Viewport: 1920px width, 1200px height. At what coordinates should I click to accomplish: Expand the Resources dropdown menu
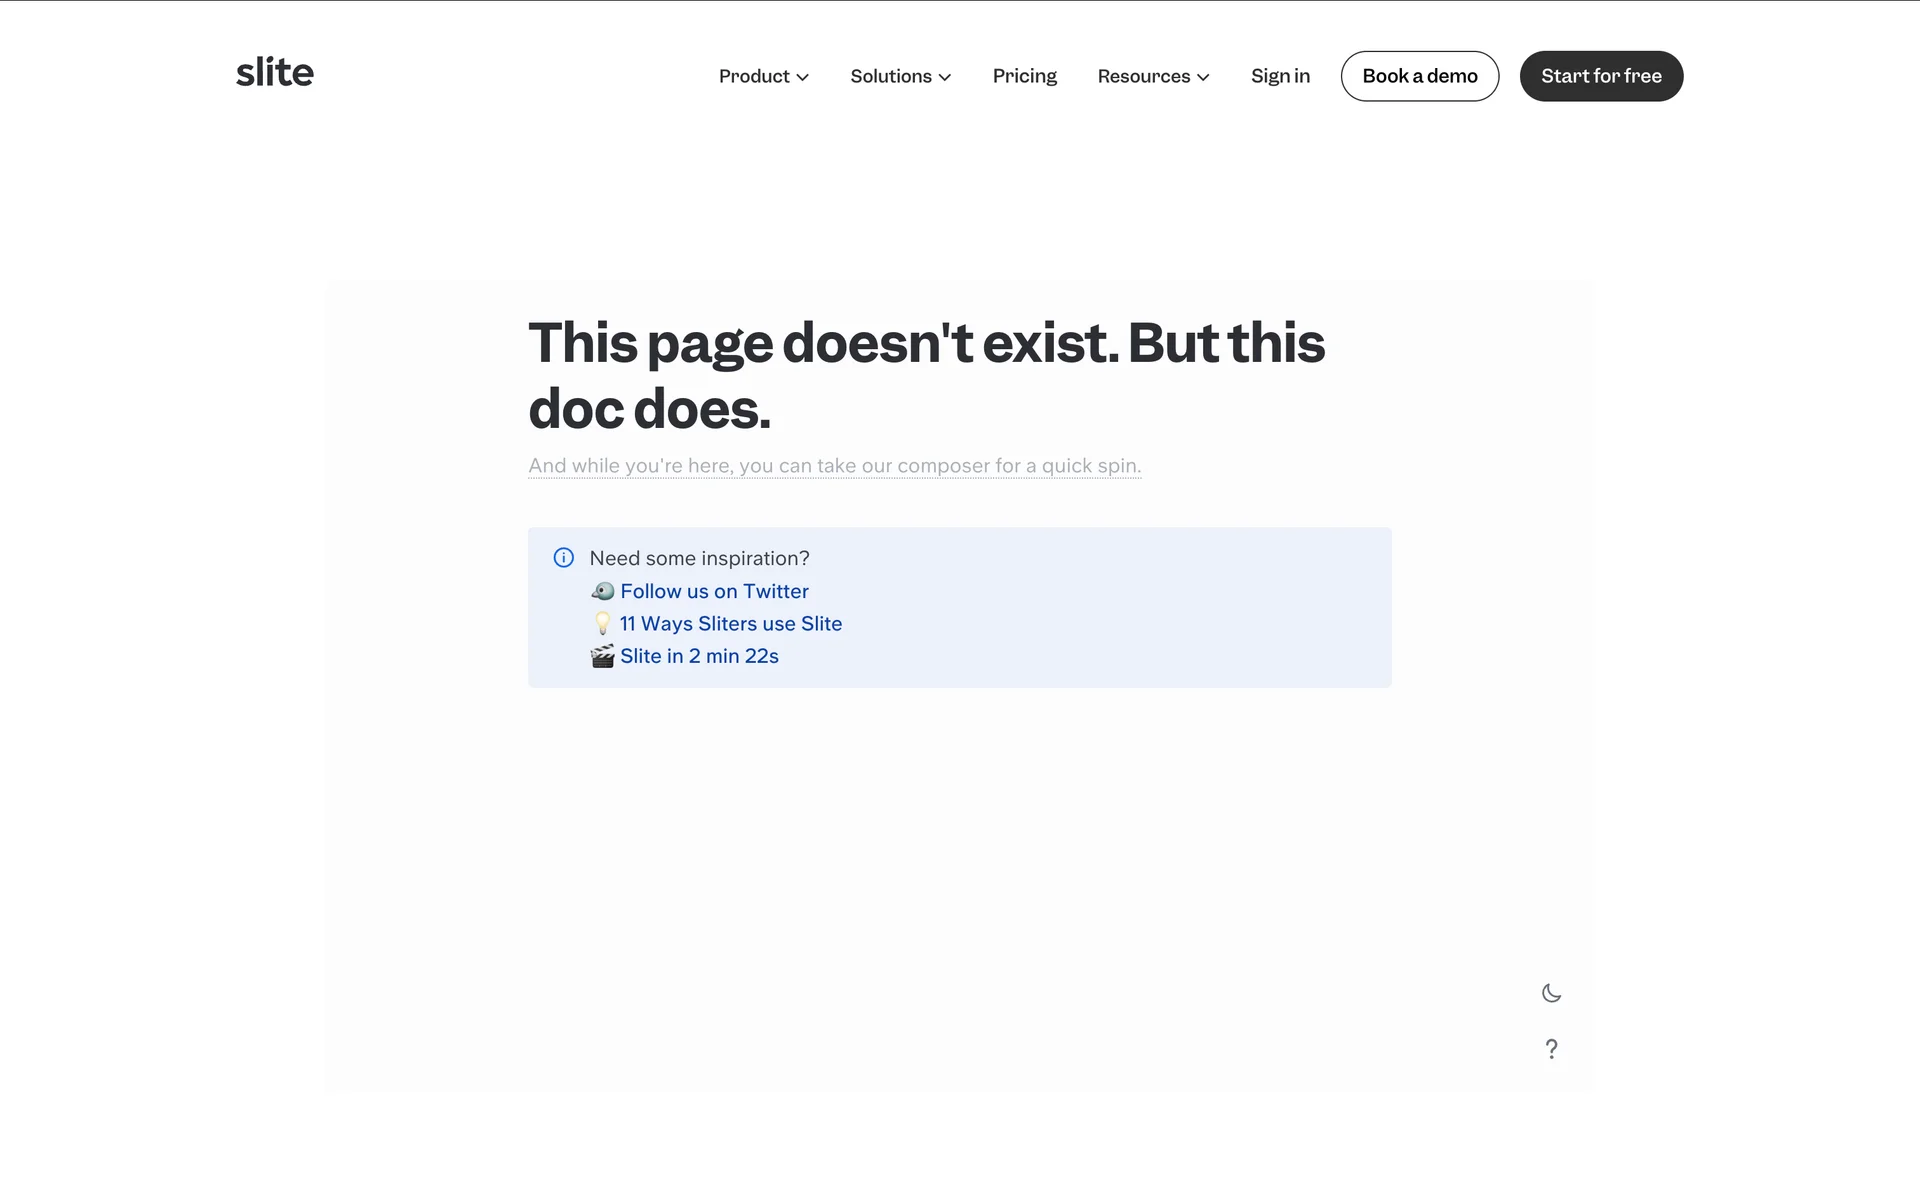[x=1153, y=76]
